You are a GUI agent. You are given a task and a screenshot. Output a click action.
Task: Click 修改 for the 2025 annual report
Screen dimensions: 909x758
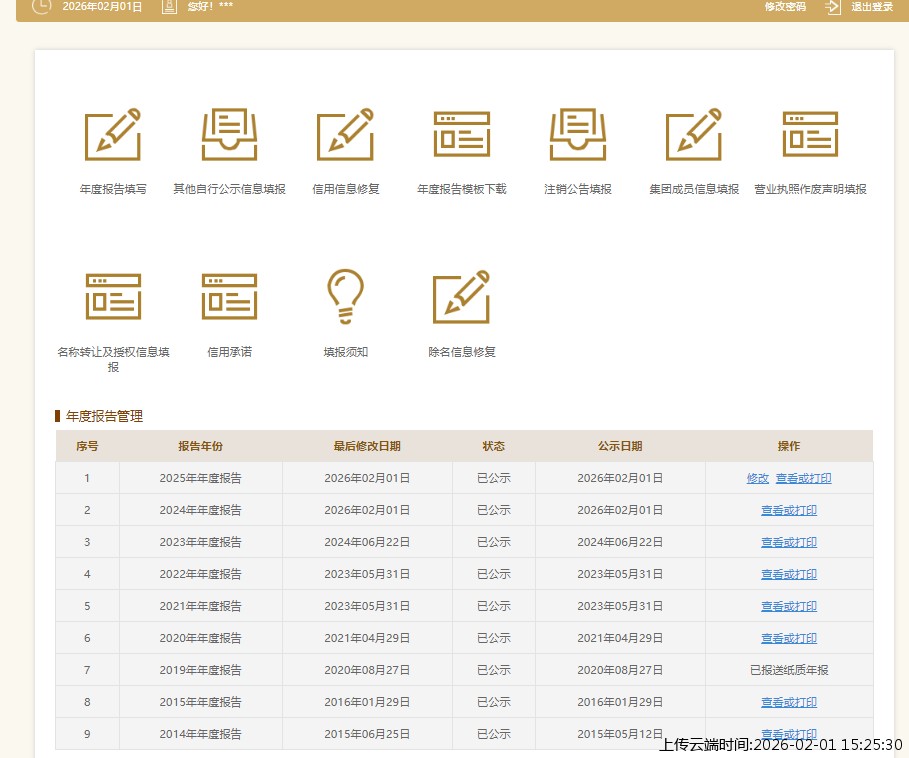coord(757,478)
